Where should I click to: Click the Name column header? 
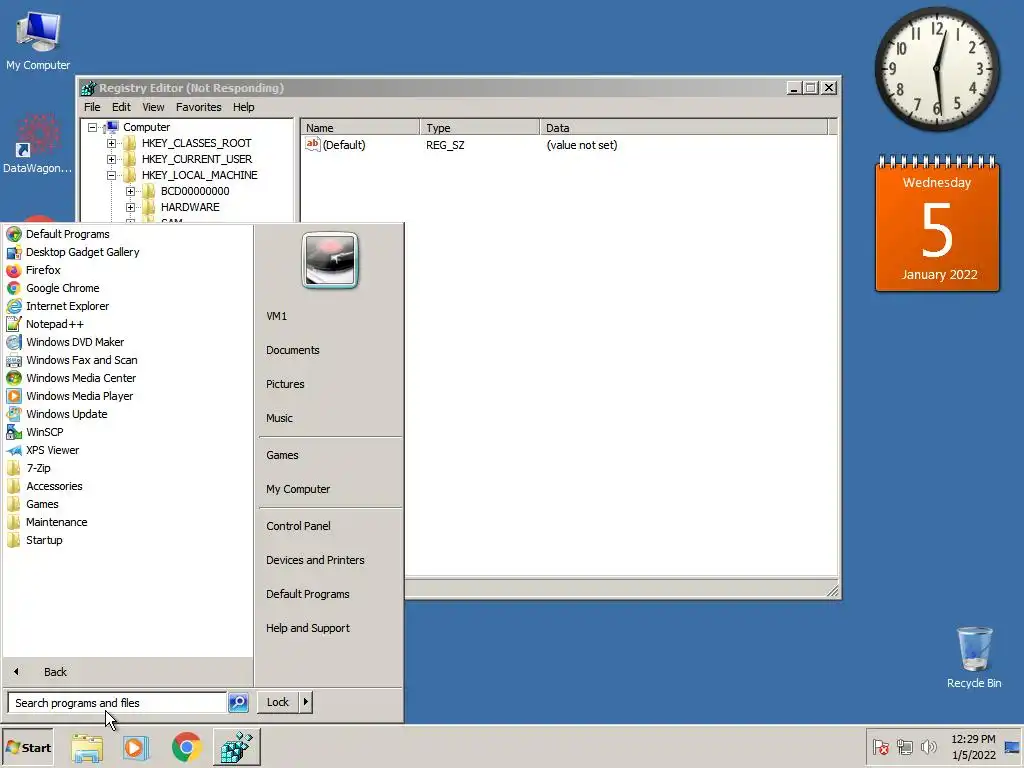[360, 127]
